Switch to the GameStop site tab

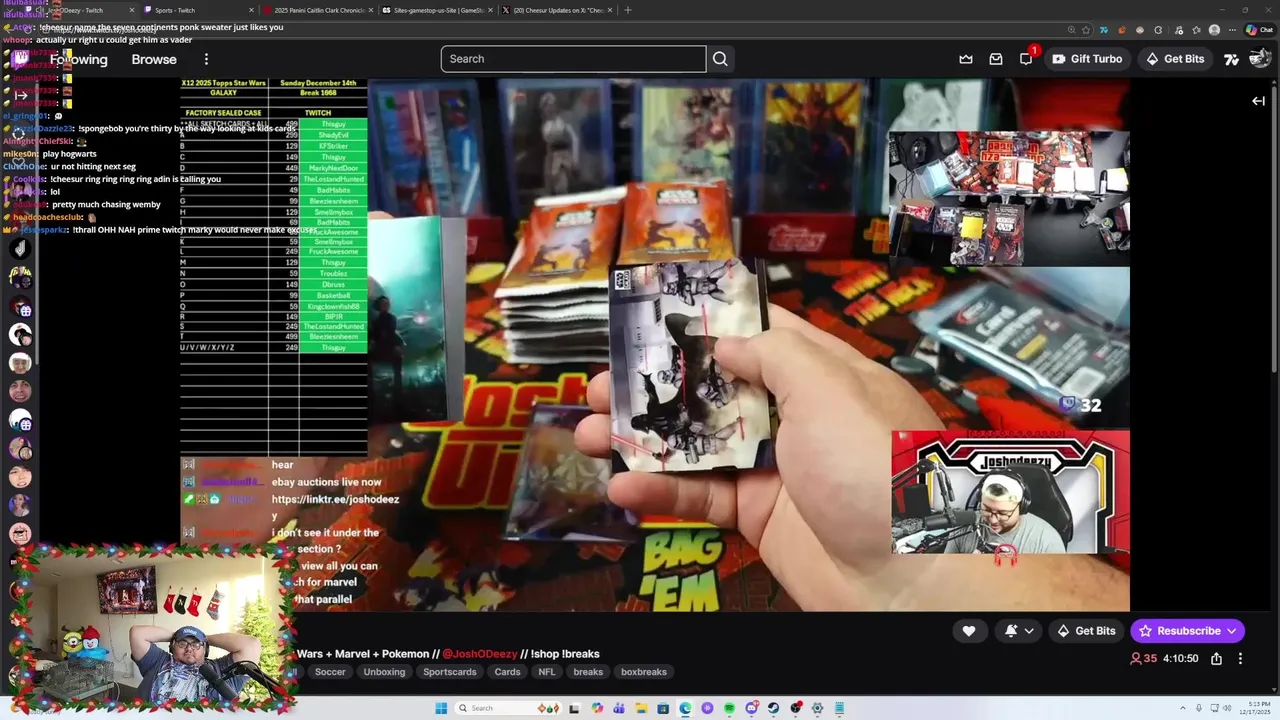tap(437, 10)
